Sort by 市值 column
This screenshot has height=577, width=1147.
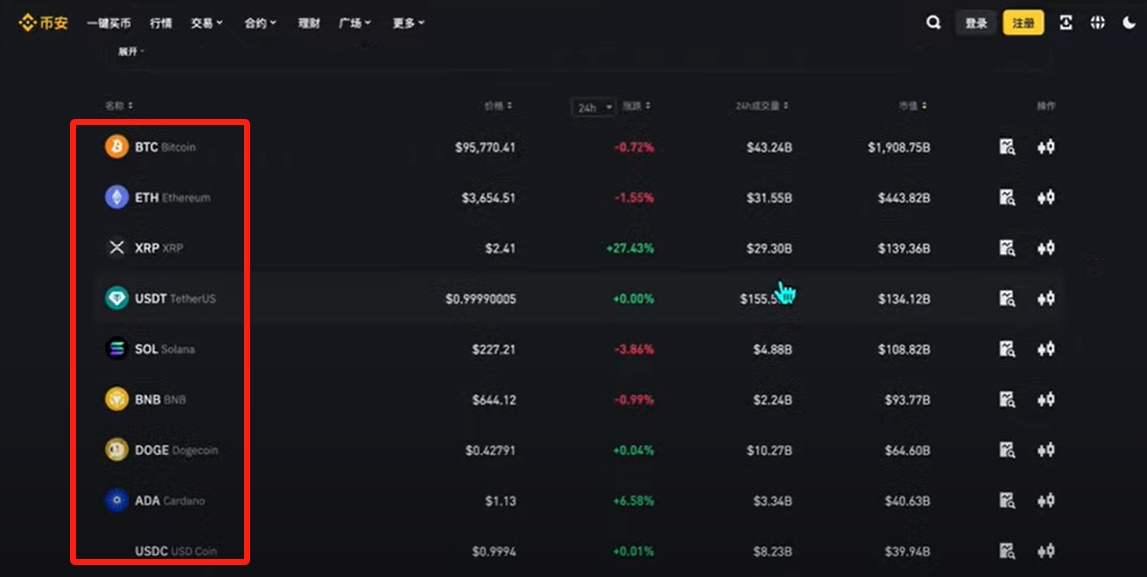(913, 105)
